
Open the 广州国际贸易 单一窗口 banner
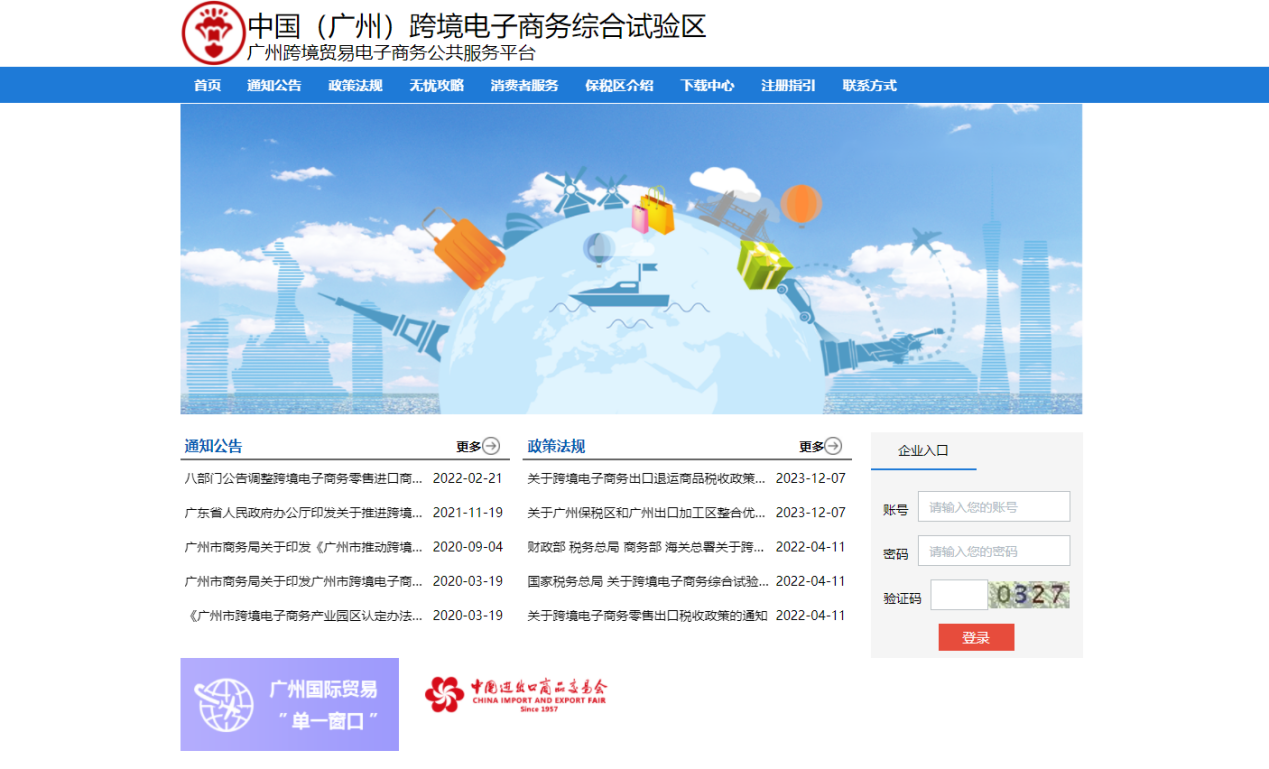289,704
